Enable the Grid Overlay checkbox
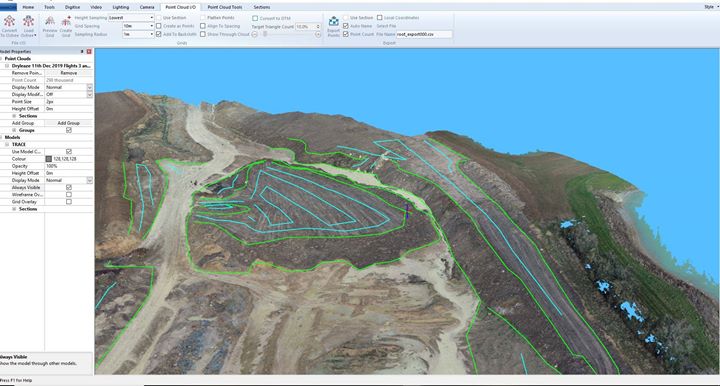The height and width of the screenshot is (386, 720). pos(69,202)
